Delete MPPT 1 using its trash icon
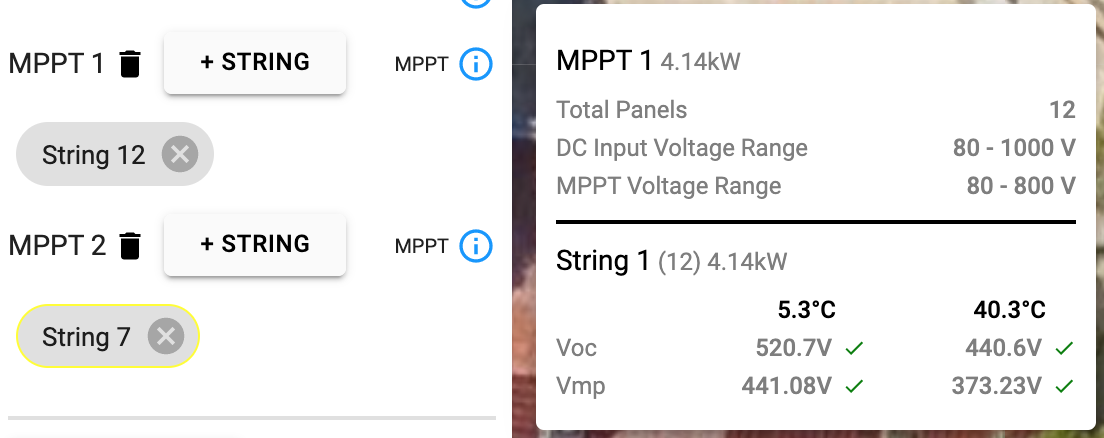Viewport: 1104px width, 438px height. 130,64
